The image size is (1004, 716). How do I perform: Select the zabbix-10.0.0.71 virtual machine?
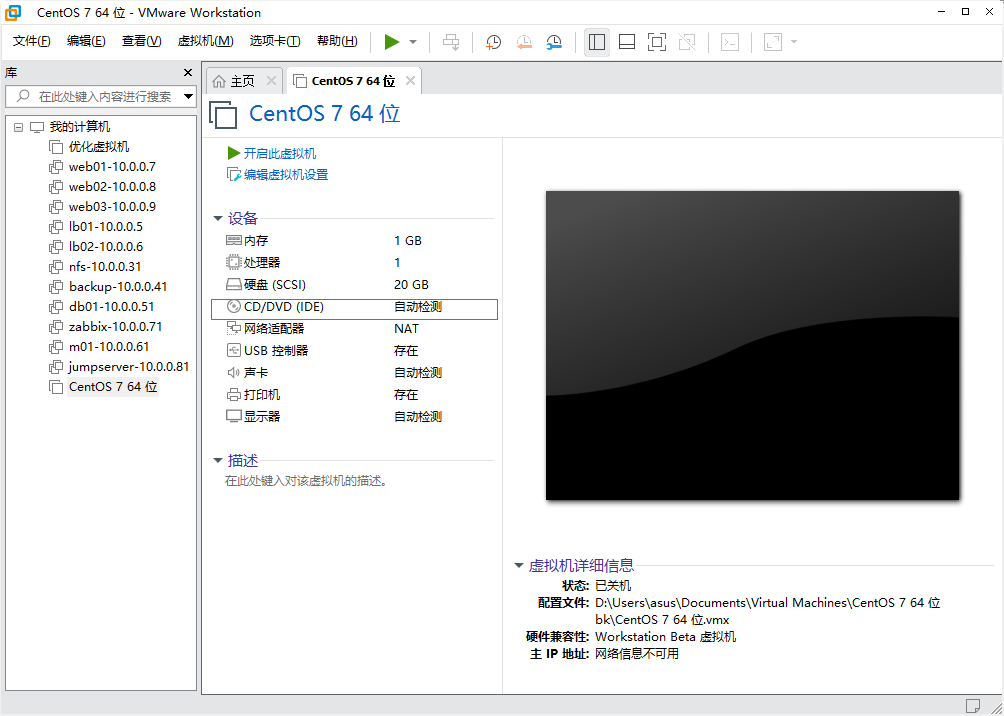[115, 327]
